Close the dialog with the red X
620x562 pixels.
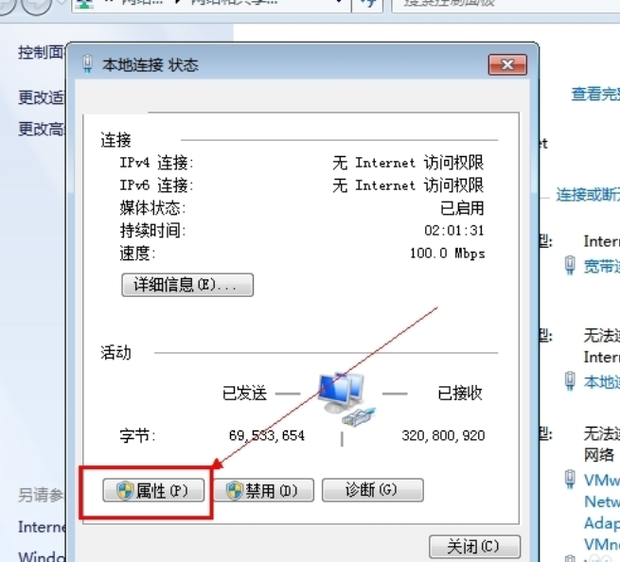(x=508, y=64)
